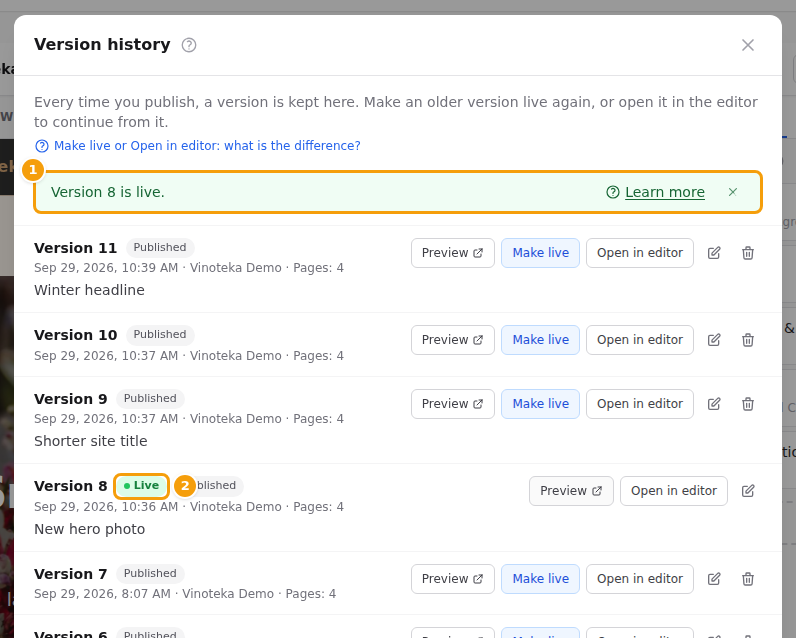
Task: Preview Version 10
Action: [452, 340]
